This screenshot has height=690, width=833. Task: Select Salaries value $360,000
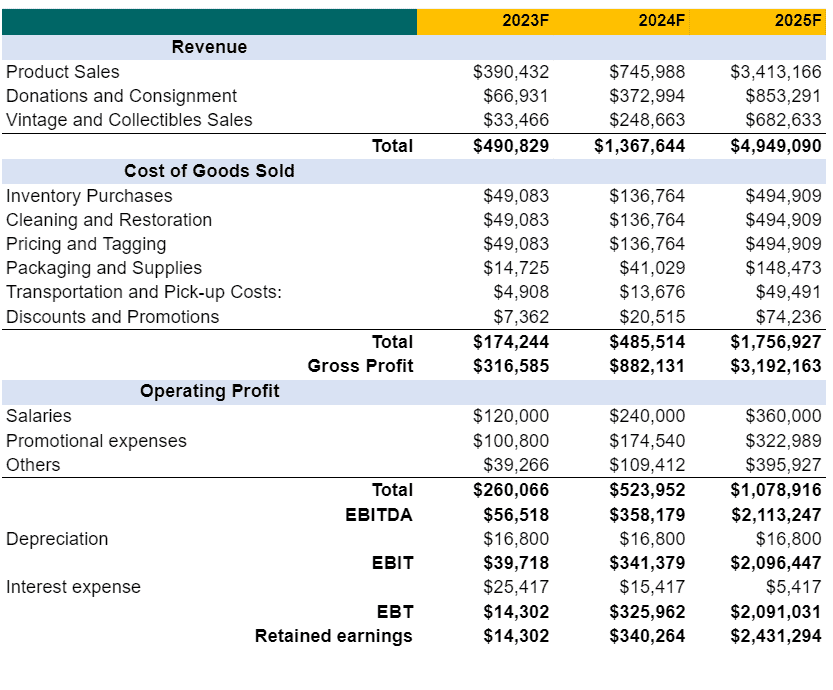pos(783,416)
